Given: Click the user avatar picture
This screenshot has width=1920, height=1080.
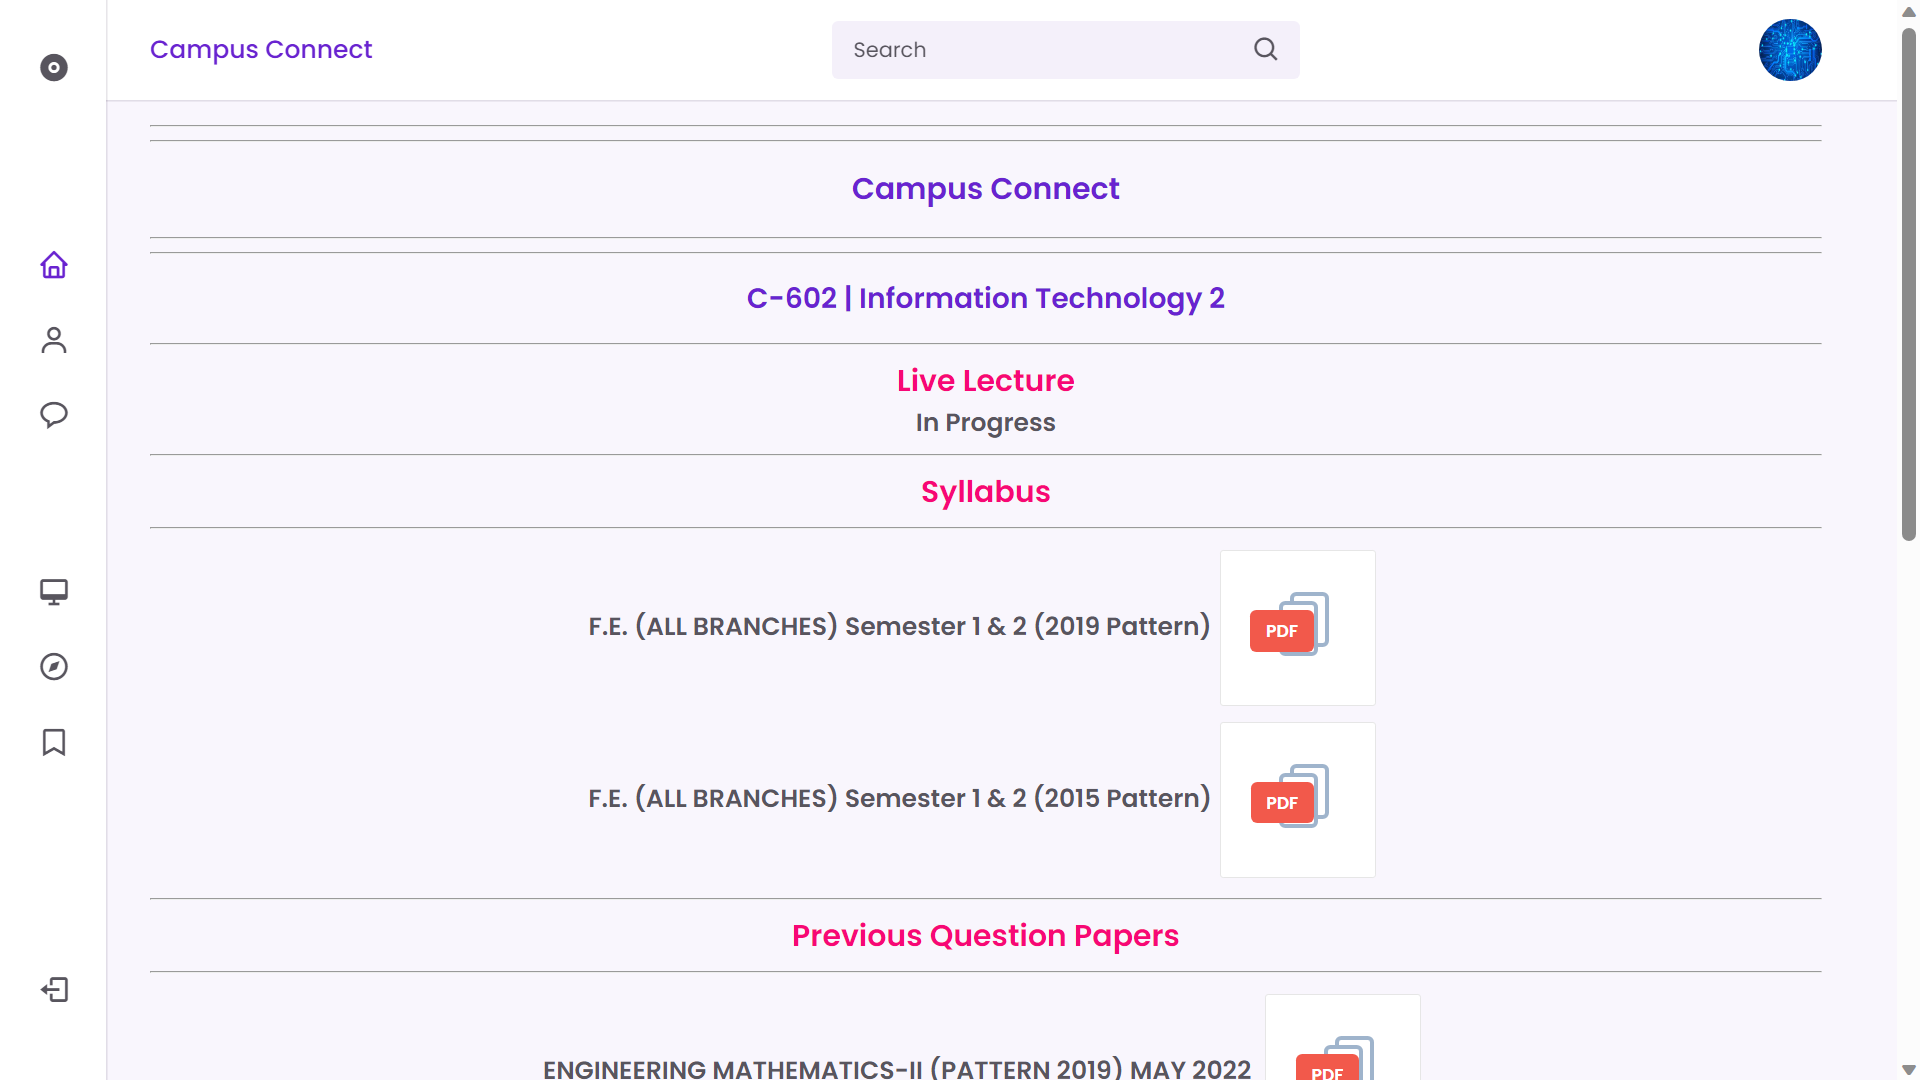Looking at the screenshot, I should pyautogui.click(x=1789, y=50).
